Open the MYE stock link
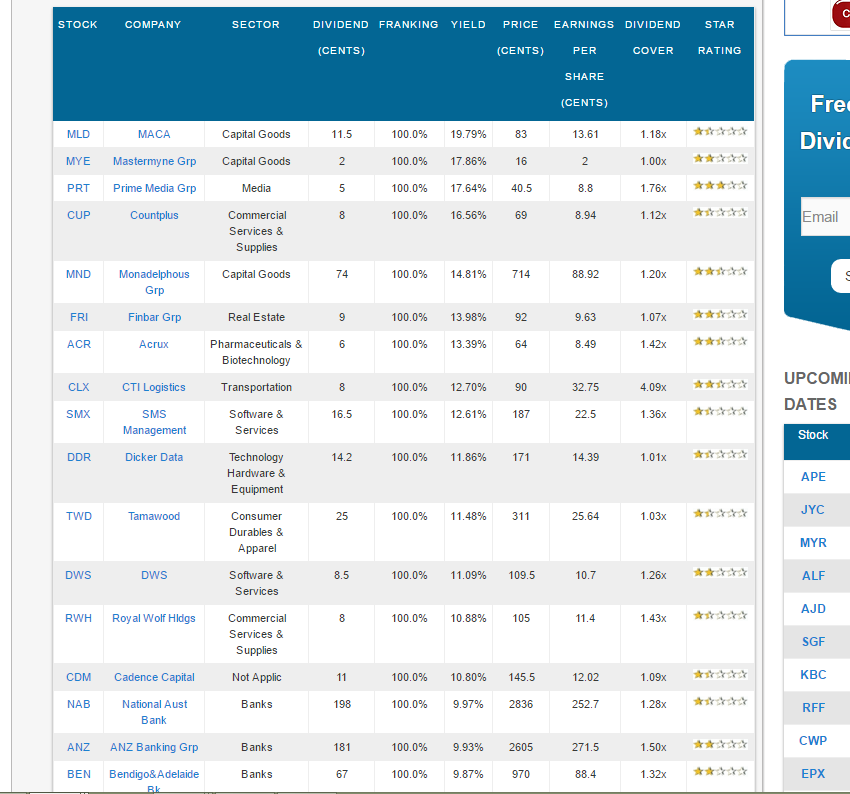The width and height of the screenshot is (850, 794). tap(78, 162)
